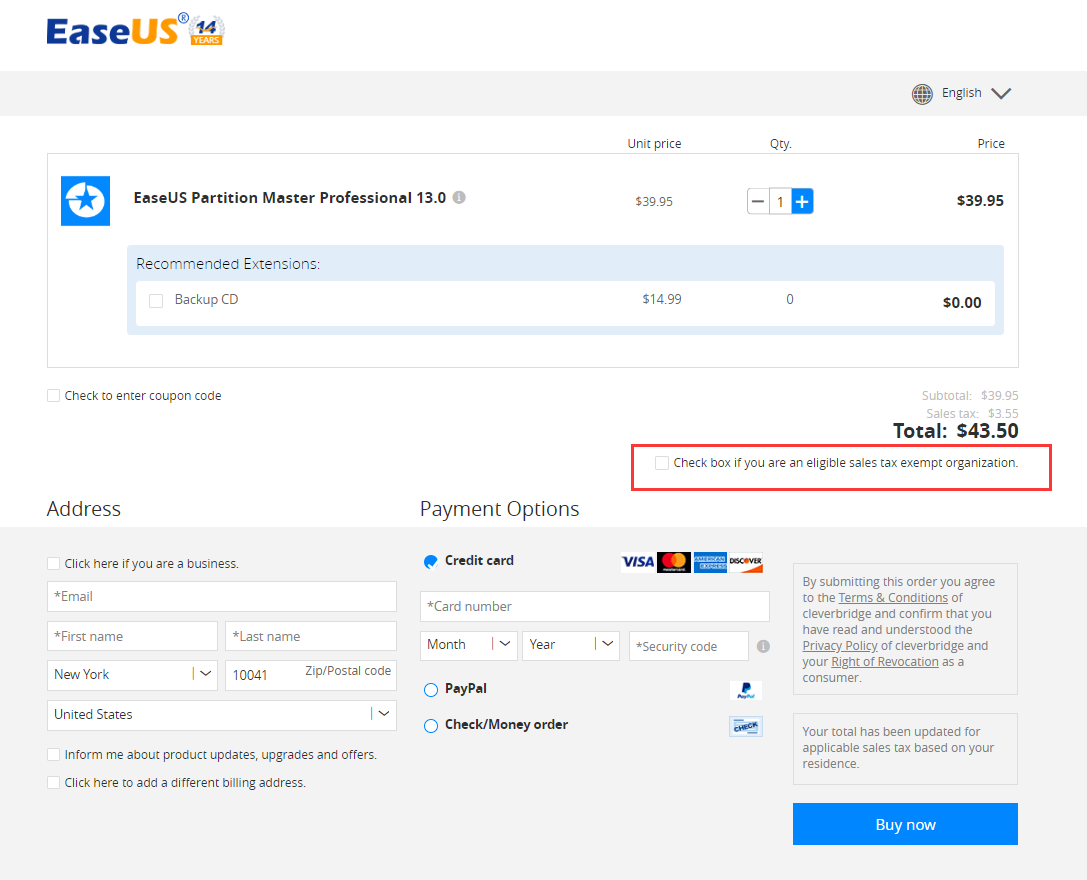Open the security code info icon
The height and width of the screenshot is (880, 1087).
(763, 646)
